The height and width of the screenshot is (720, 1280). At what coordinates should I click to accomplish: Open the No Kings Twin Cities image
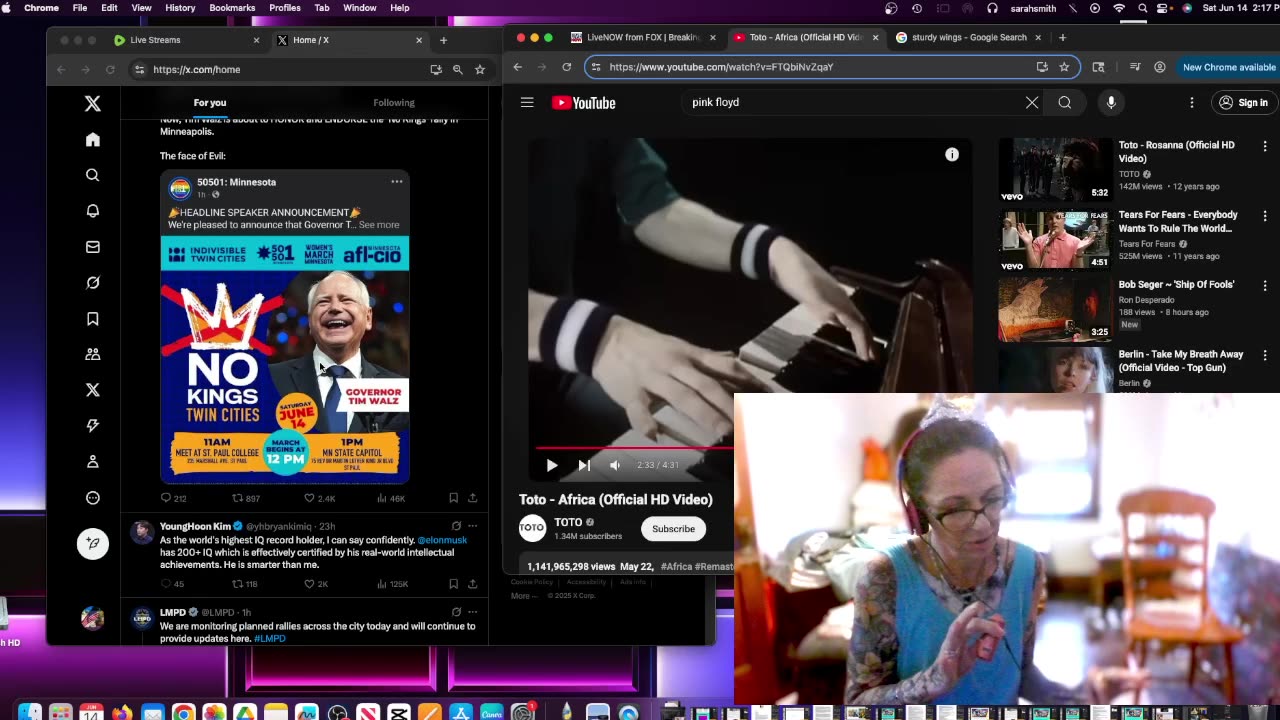(285, 360)
